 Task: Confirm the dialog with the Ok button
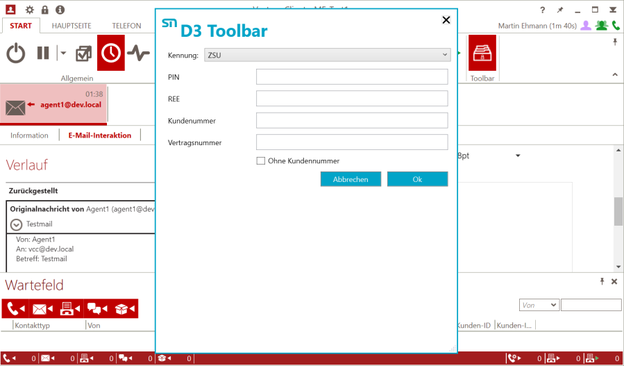(x=417, y=179)
